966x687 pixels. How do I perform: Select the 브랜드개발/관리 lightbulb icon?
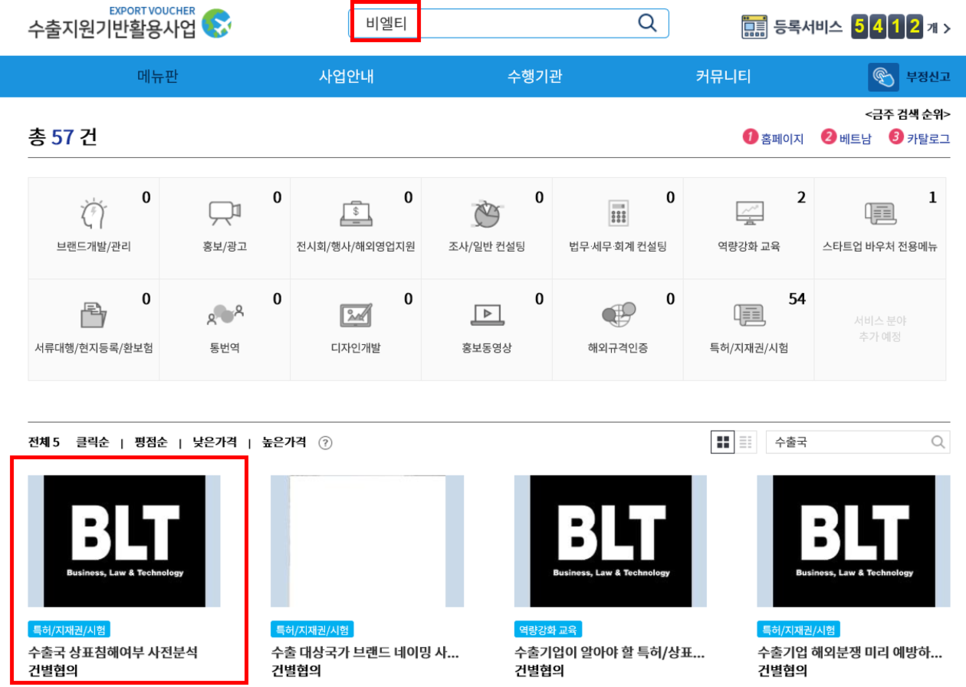tap(93, 212)
